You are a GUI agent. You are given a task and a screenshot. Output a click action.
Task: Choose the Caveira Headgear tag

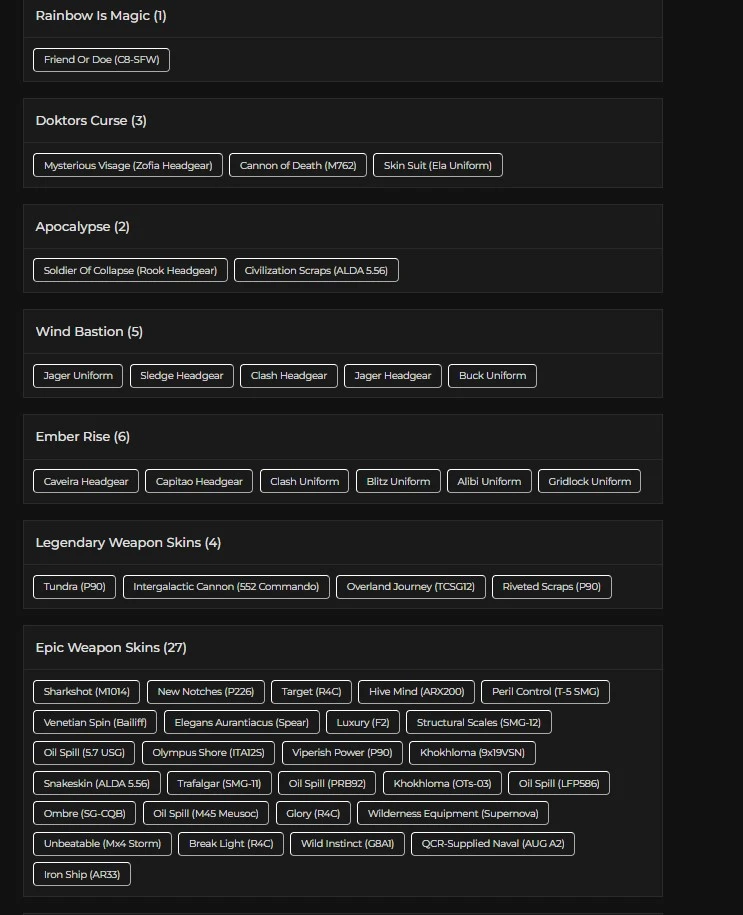coord(86,482)
